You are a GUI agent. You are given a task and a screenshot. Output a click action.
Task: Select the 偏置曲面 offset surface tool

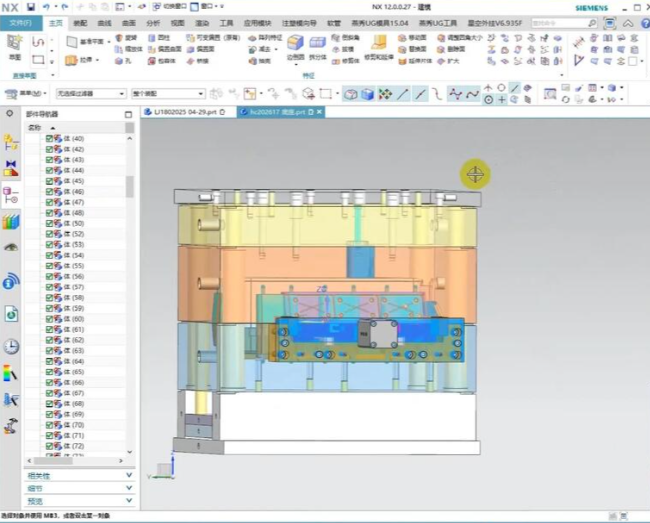pos(165,49)
